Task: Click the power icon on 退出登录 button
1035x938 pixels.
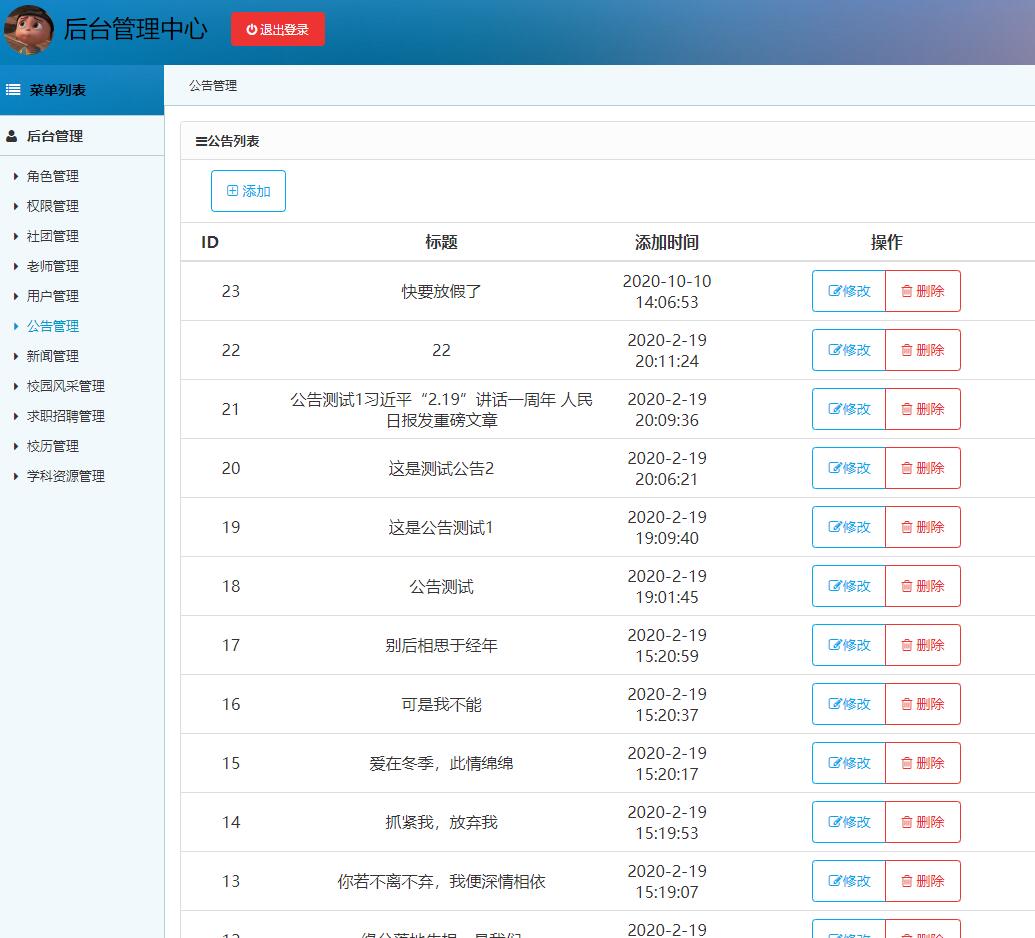Action: pos(249,29)
